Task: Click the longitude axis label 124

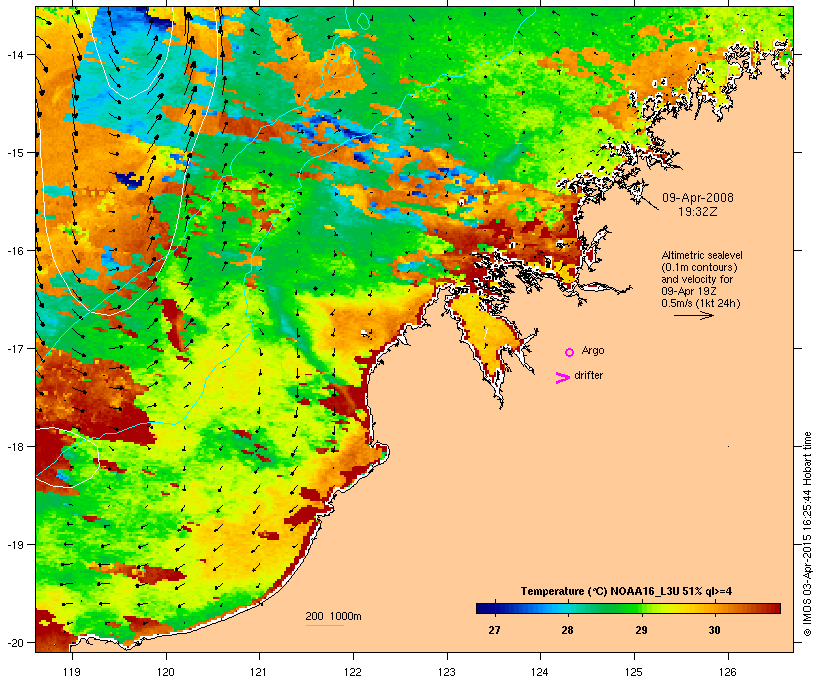Action: 540,672
